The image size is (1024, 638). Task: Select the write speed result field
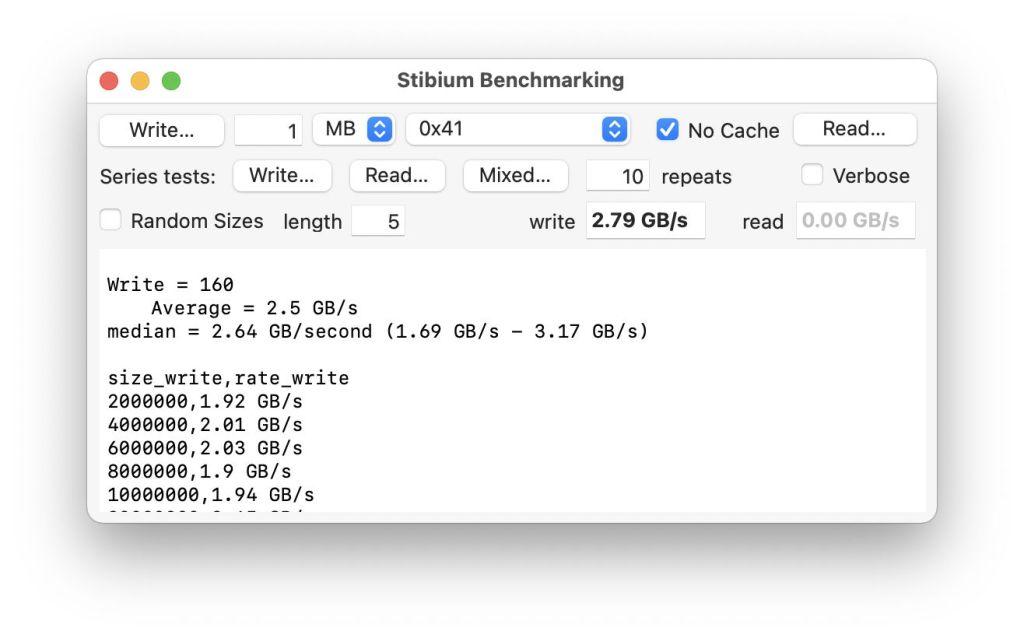645,221
